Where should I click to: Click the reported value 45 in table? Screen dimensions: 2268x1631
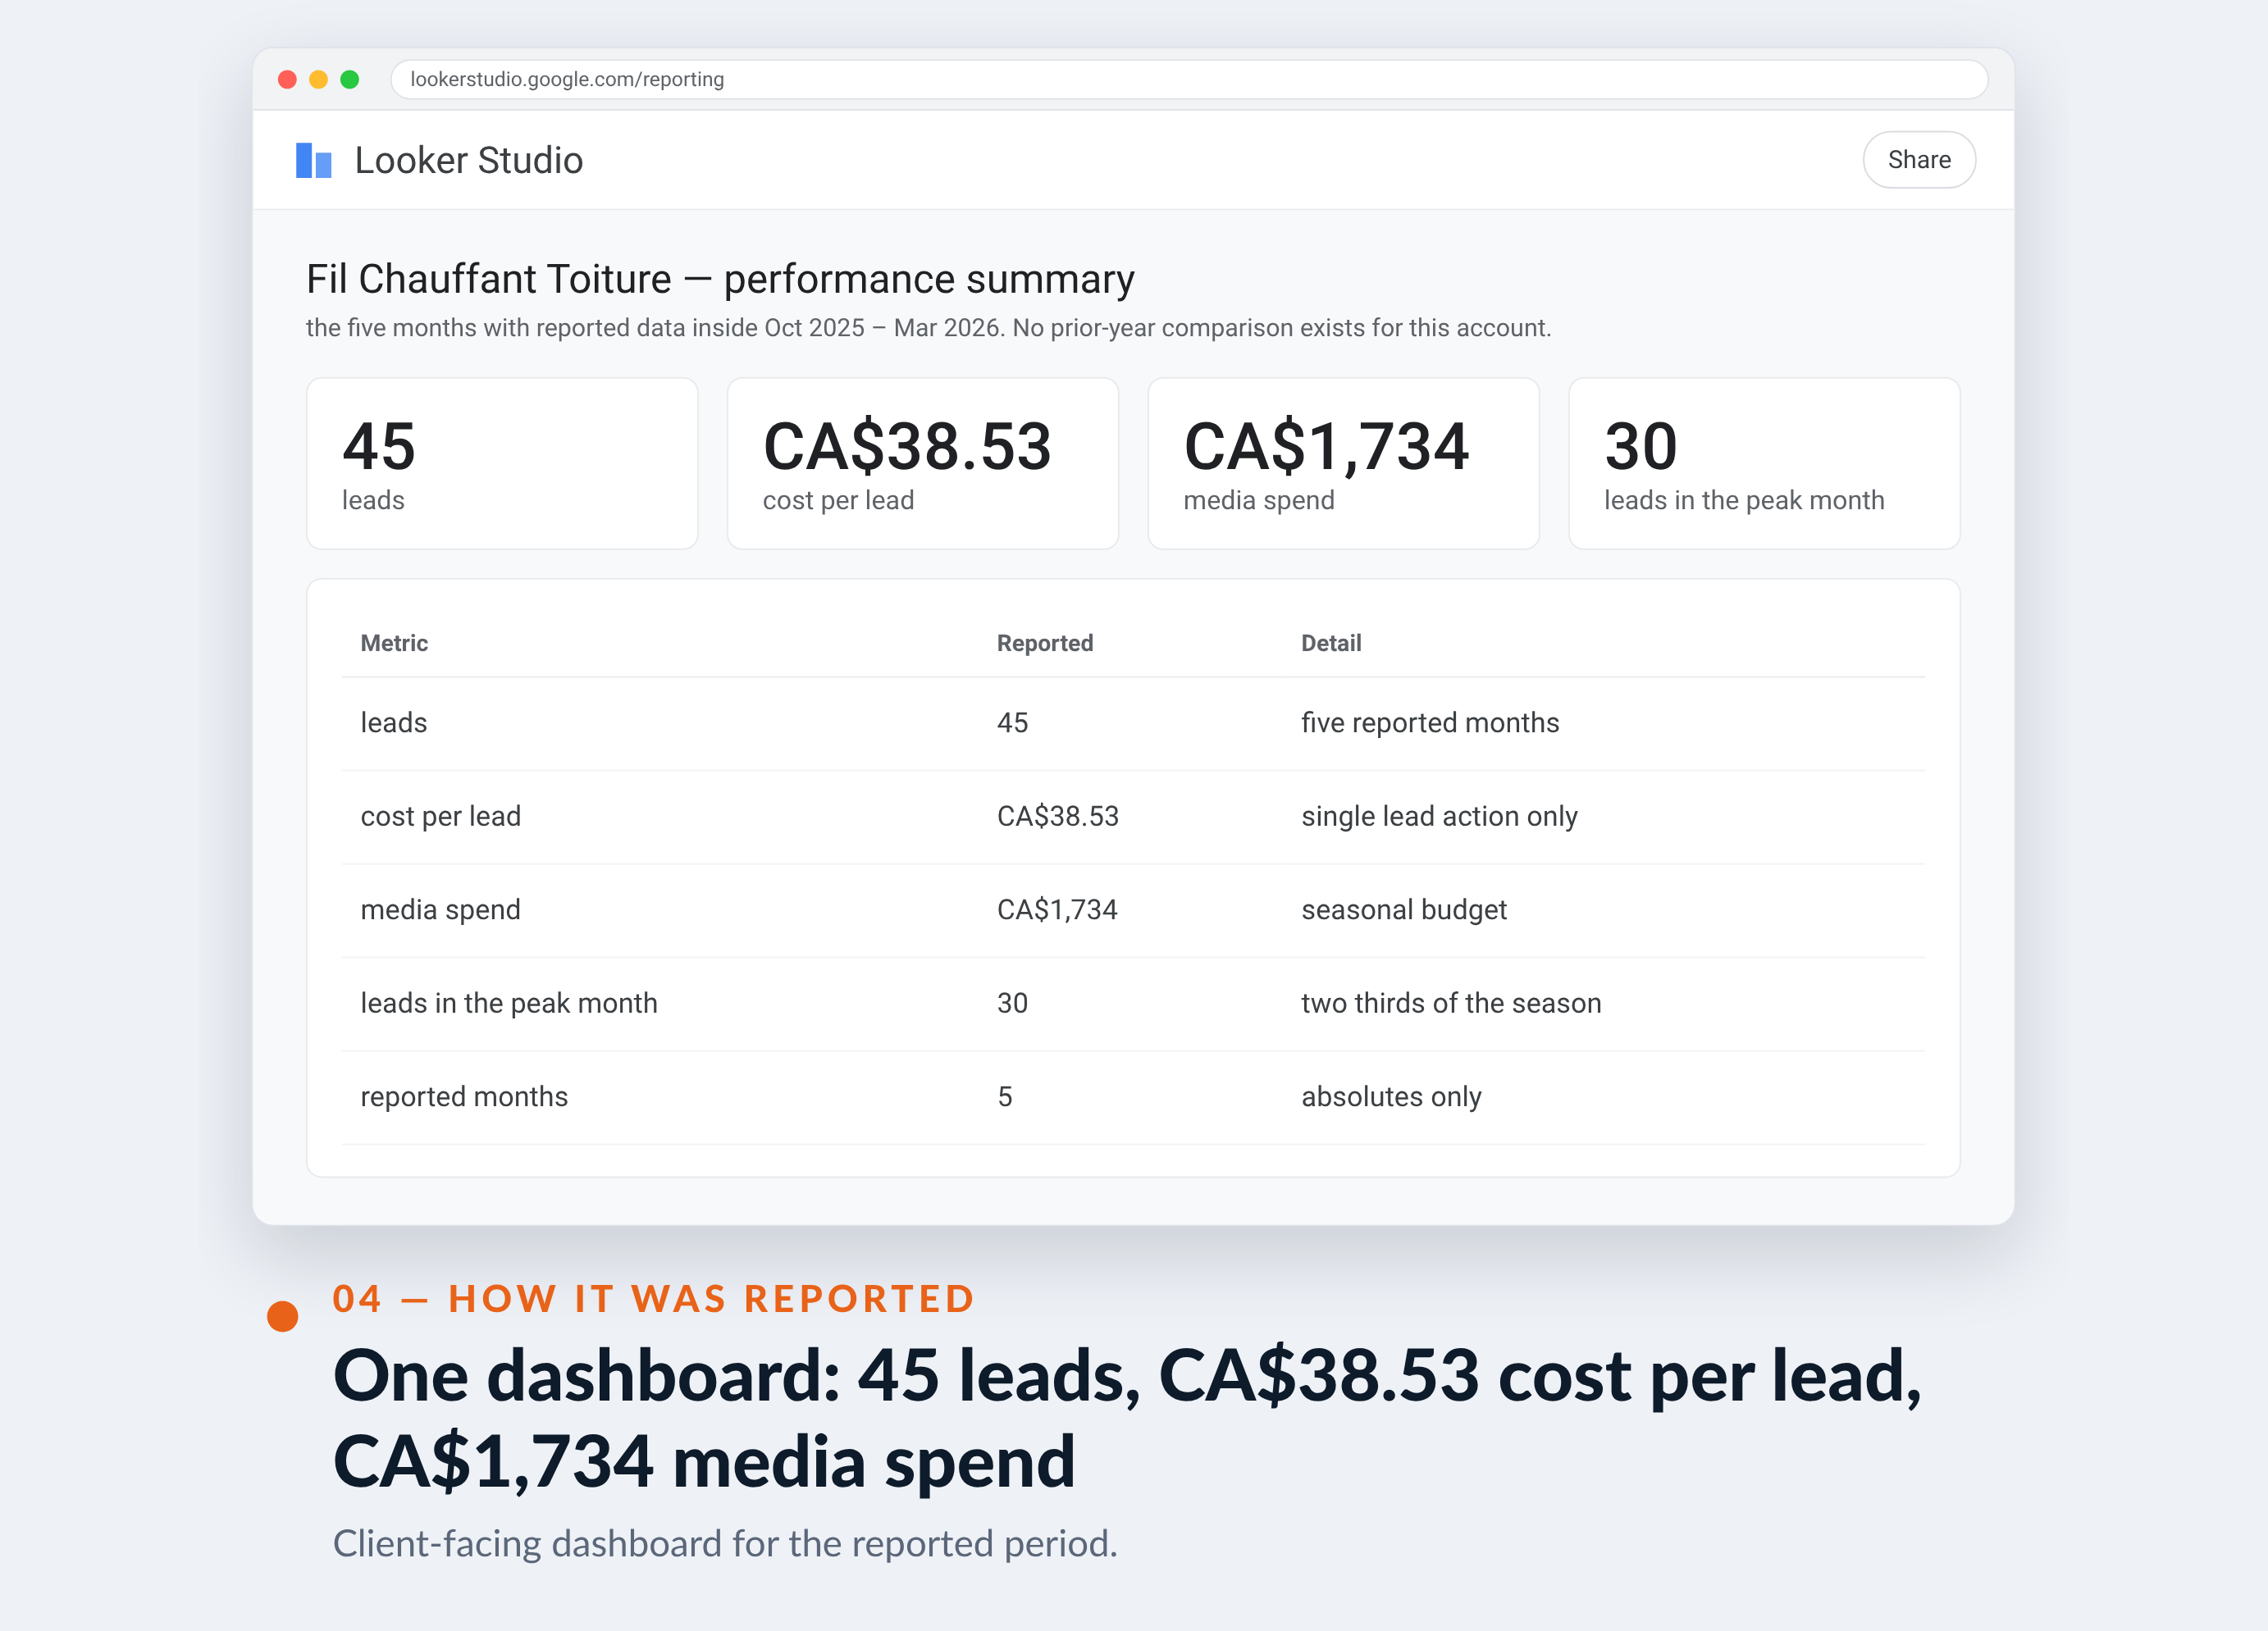pos(1012,723)
